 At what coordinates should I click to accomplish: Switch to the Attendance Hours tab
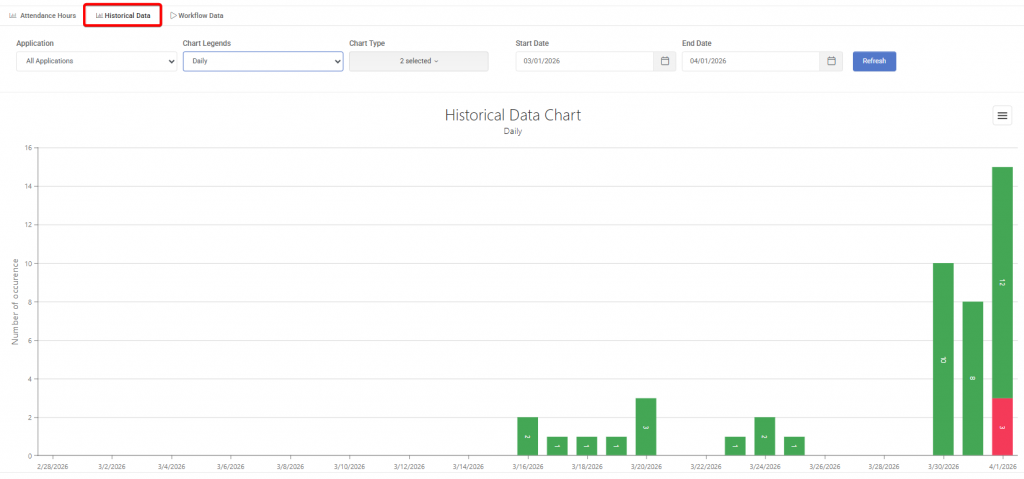point(42,16)
